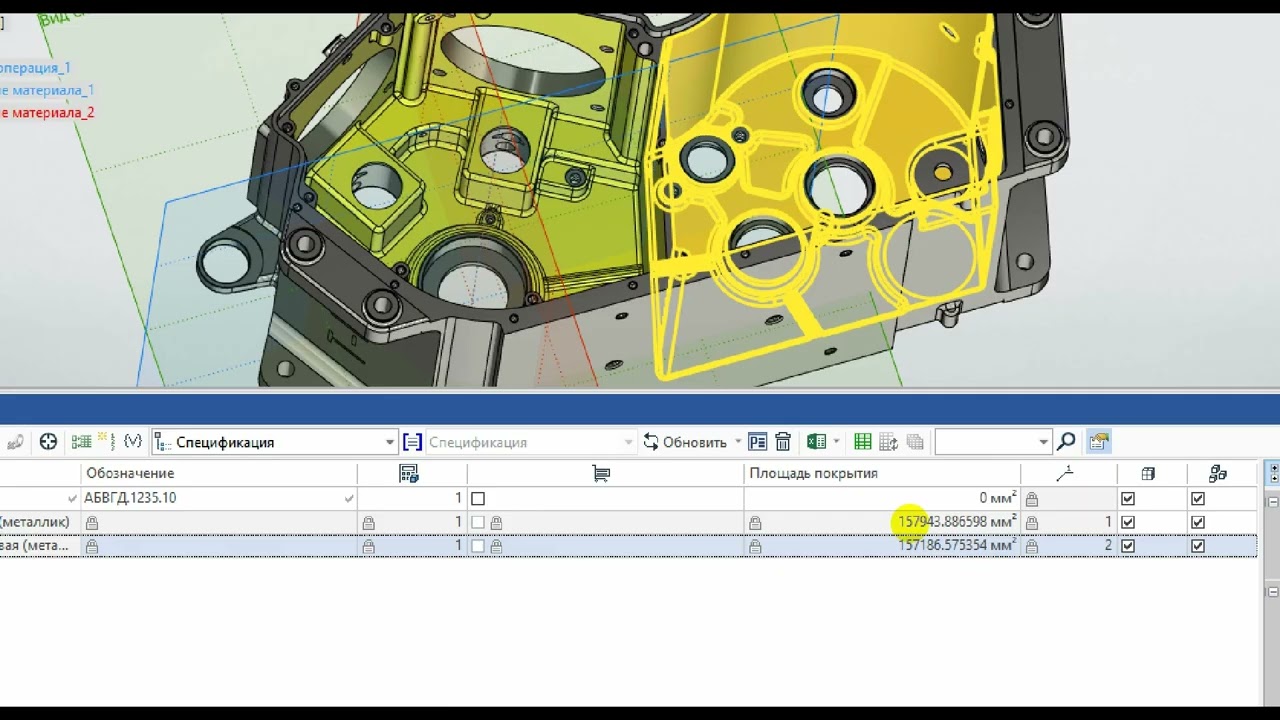Select the 0 мм² coating area cell
This screenshot has height=720, width=1280.
pos(882,498)
